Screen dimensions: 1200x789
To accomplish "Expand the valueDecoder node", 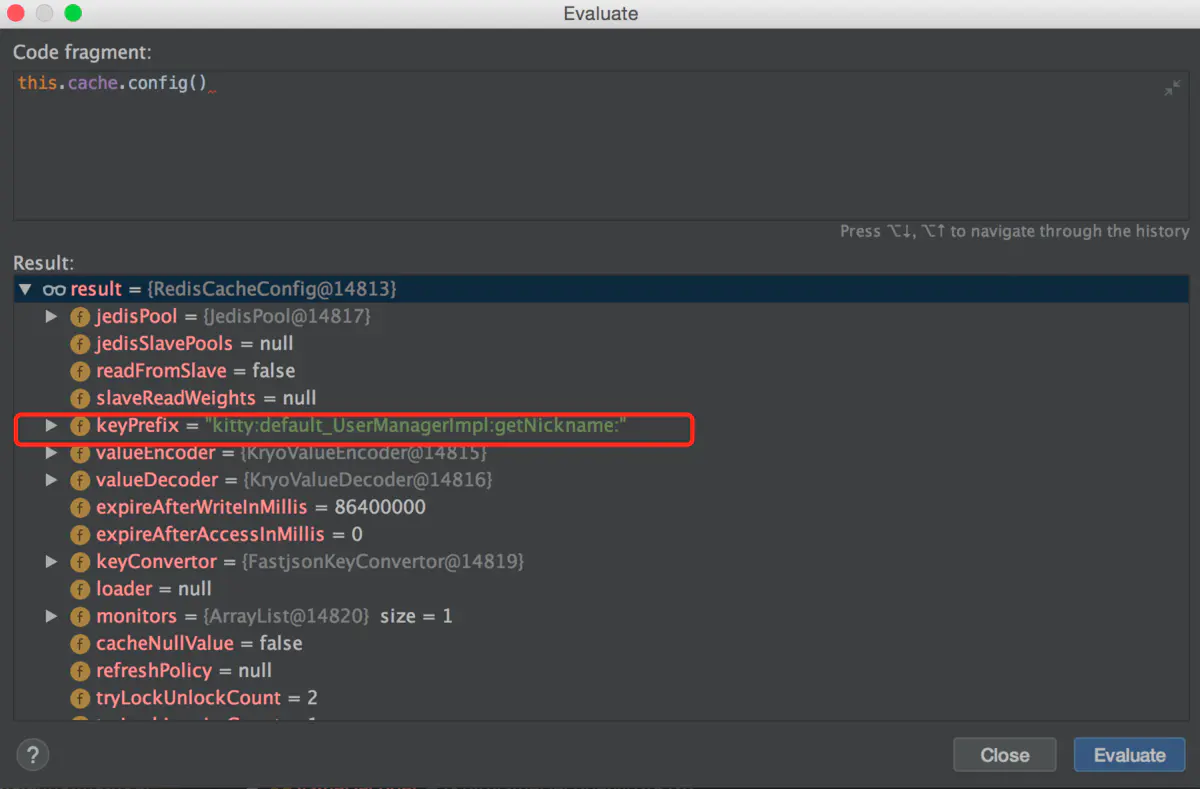I will pos(52,480).
